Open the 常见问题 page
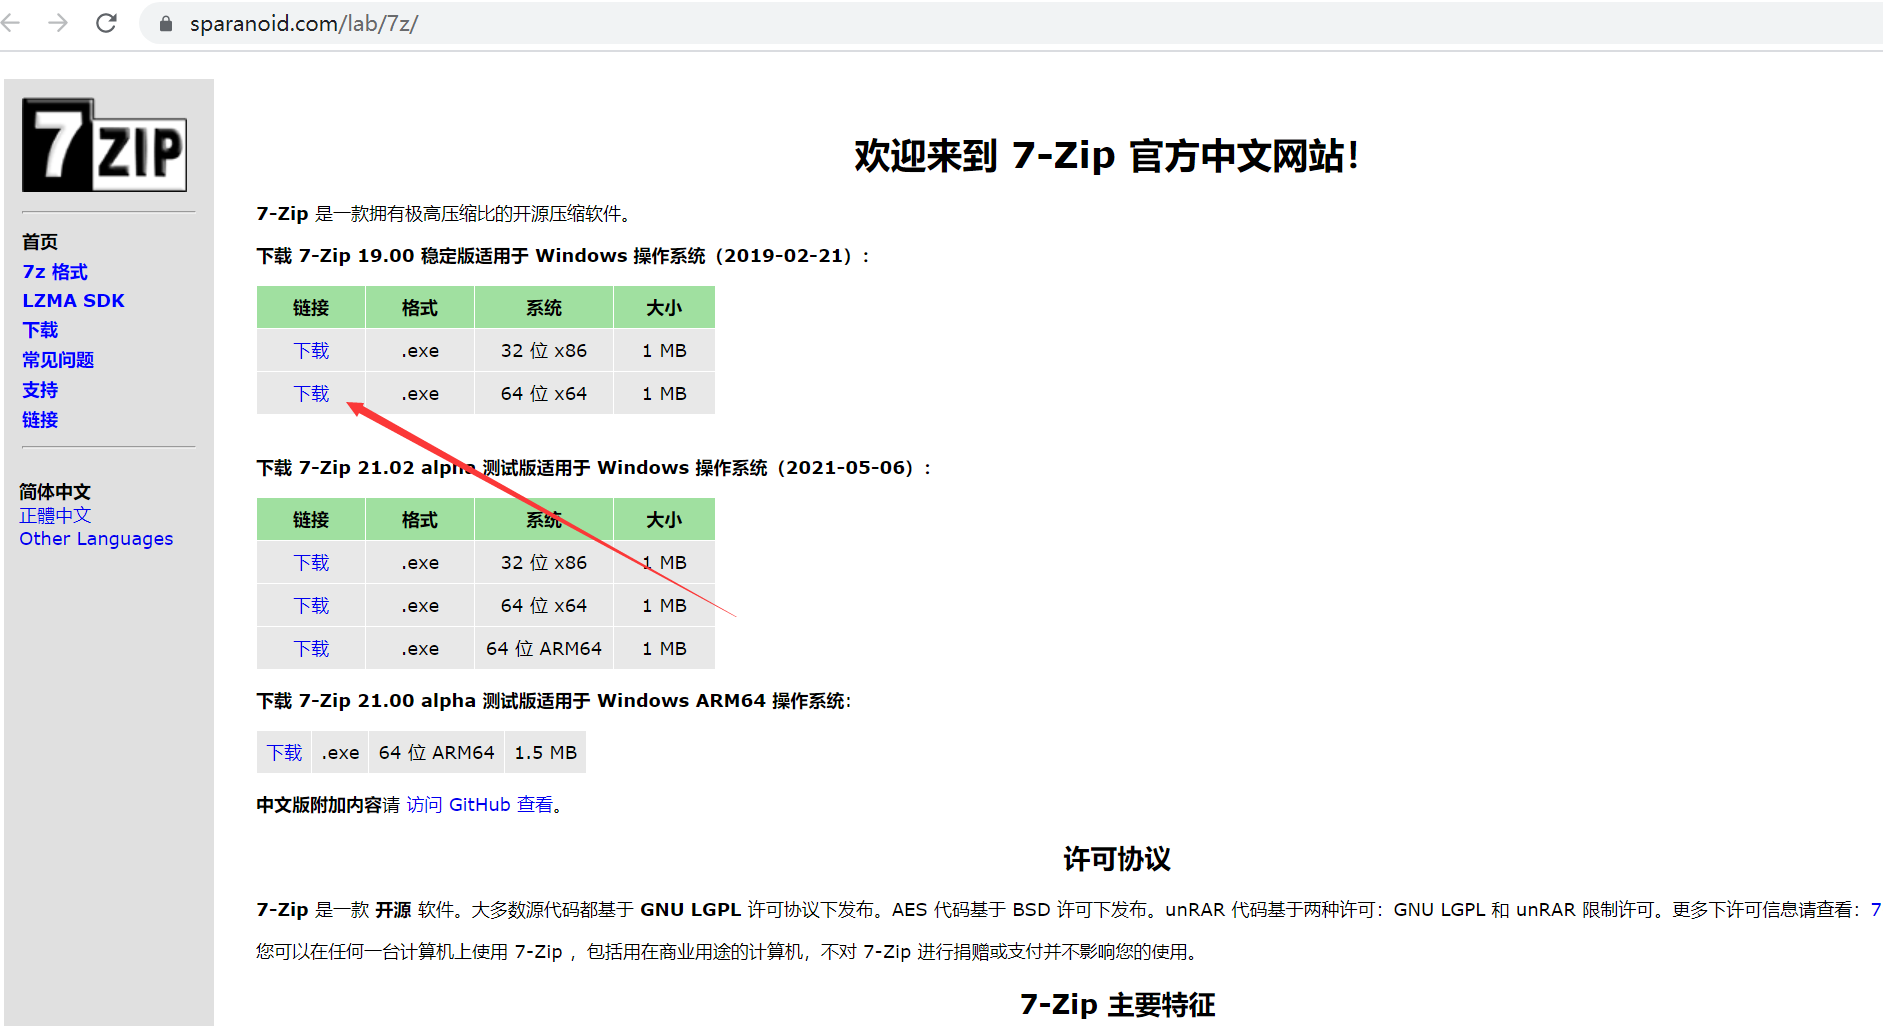This screenshot has width=1883, height=1026. 57,359
